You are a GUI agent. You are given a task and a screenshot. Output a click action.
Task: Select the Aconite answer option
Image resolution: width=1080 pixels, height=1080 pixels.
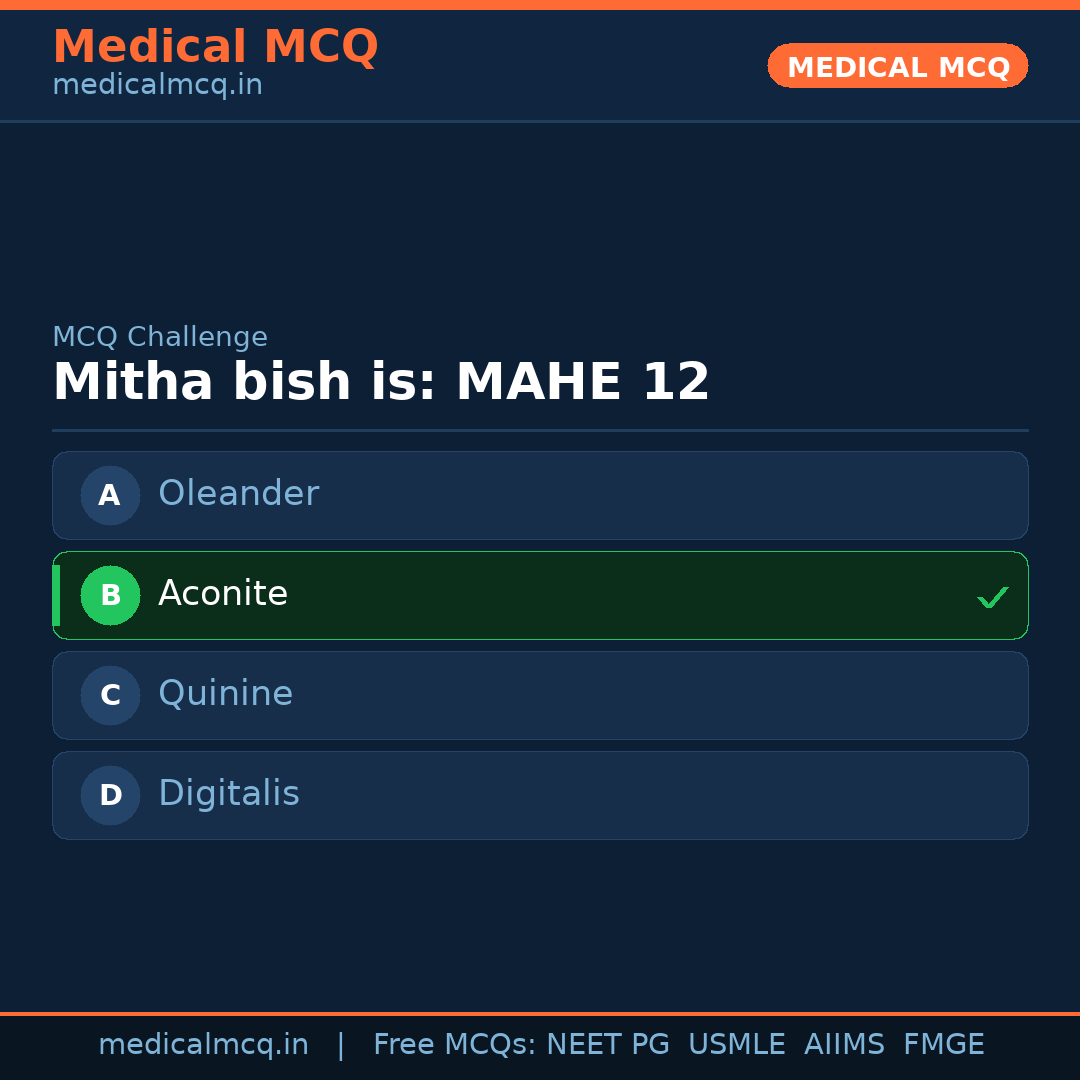(x=540, y=595)
